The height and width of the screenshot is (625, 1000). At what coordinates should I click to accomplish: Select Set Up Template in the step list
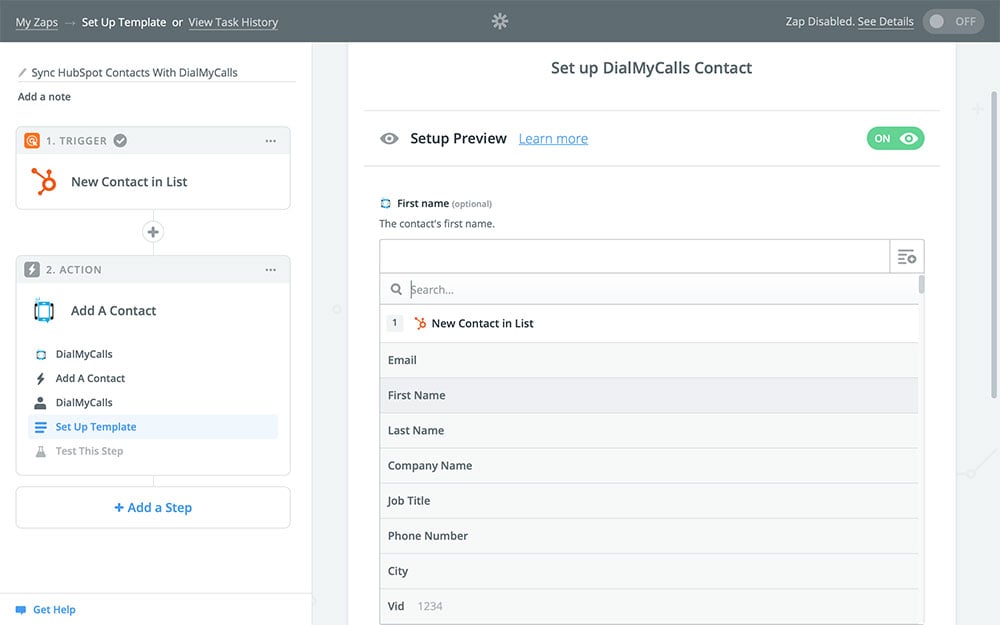(96, 427)
